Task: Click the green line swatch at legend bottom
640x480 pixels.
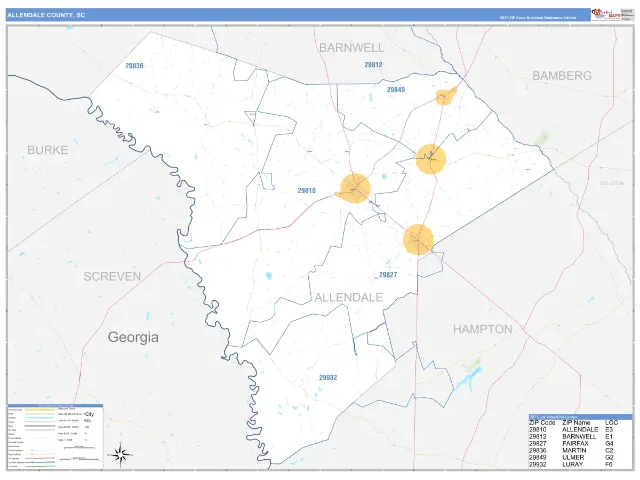Action: pyautogui.click(x=39, y=466)
